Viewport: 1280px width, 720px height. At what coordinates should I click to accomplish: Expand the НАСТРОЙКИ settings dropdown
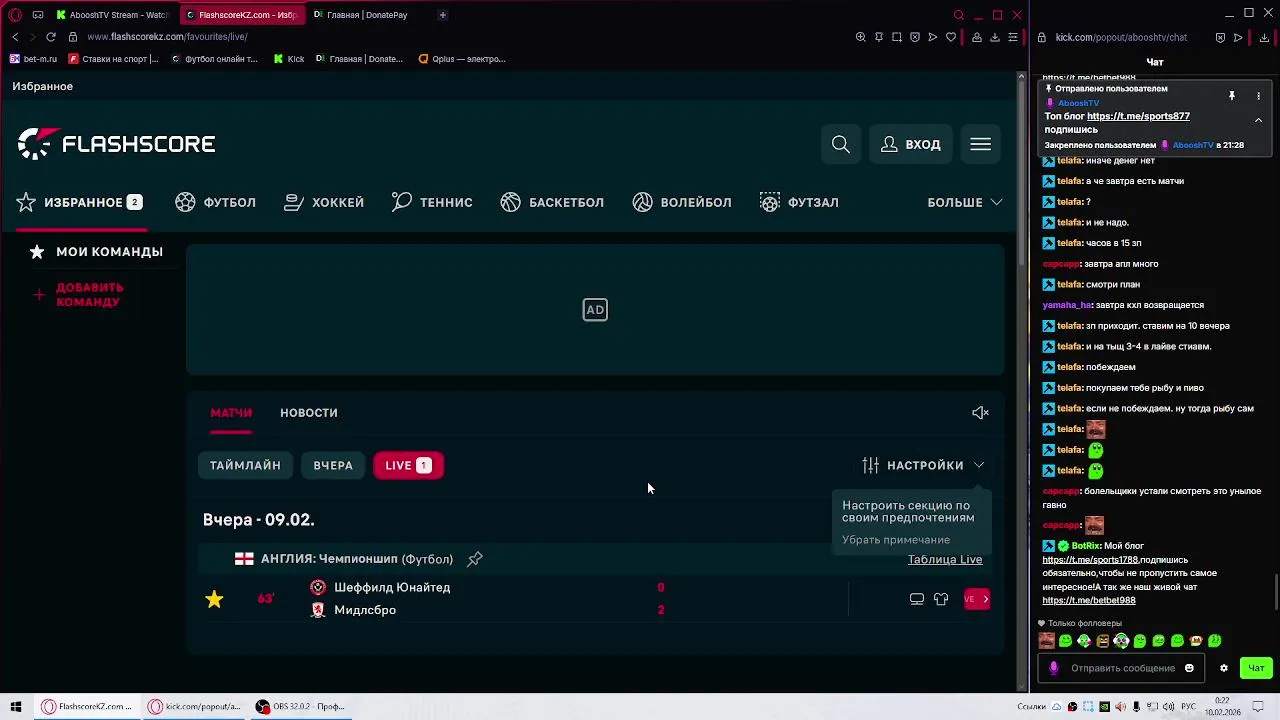click(923, 466)
